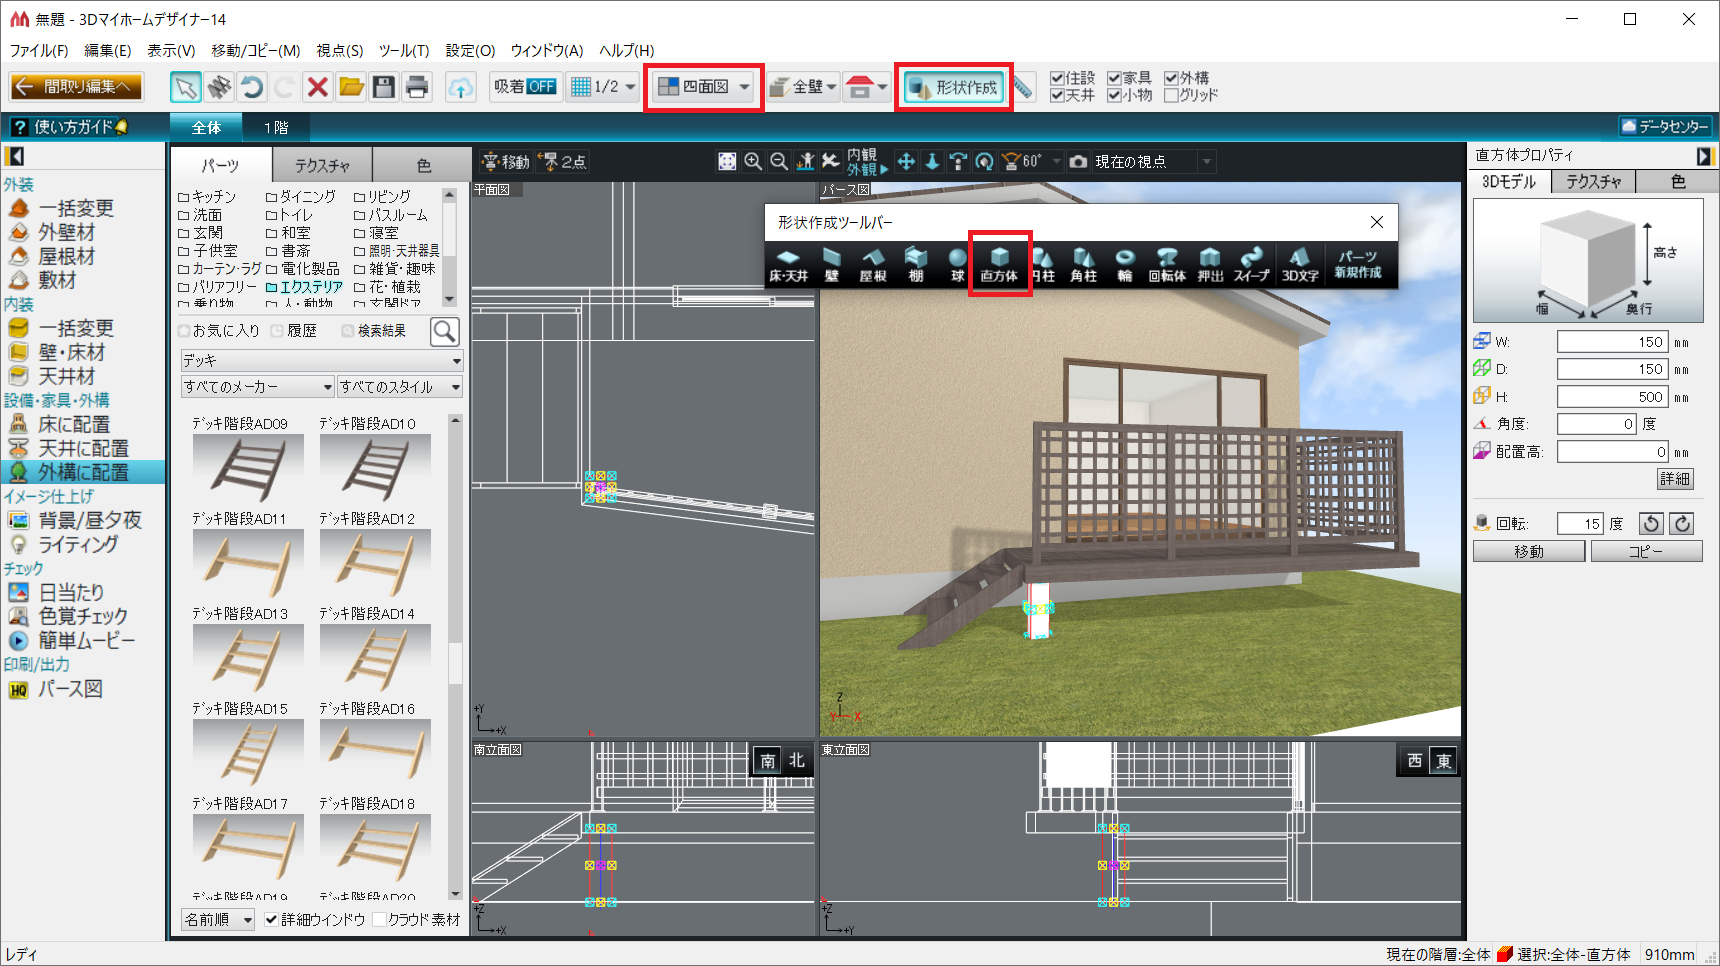Toggle the 詳細ウインドウ checkbox
The height and width of the screenshot is (966, 1720).
pos(271,919)
